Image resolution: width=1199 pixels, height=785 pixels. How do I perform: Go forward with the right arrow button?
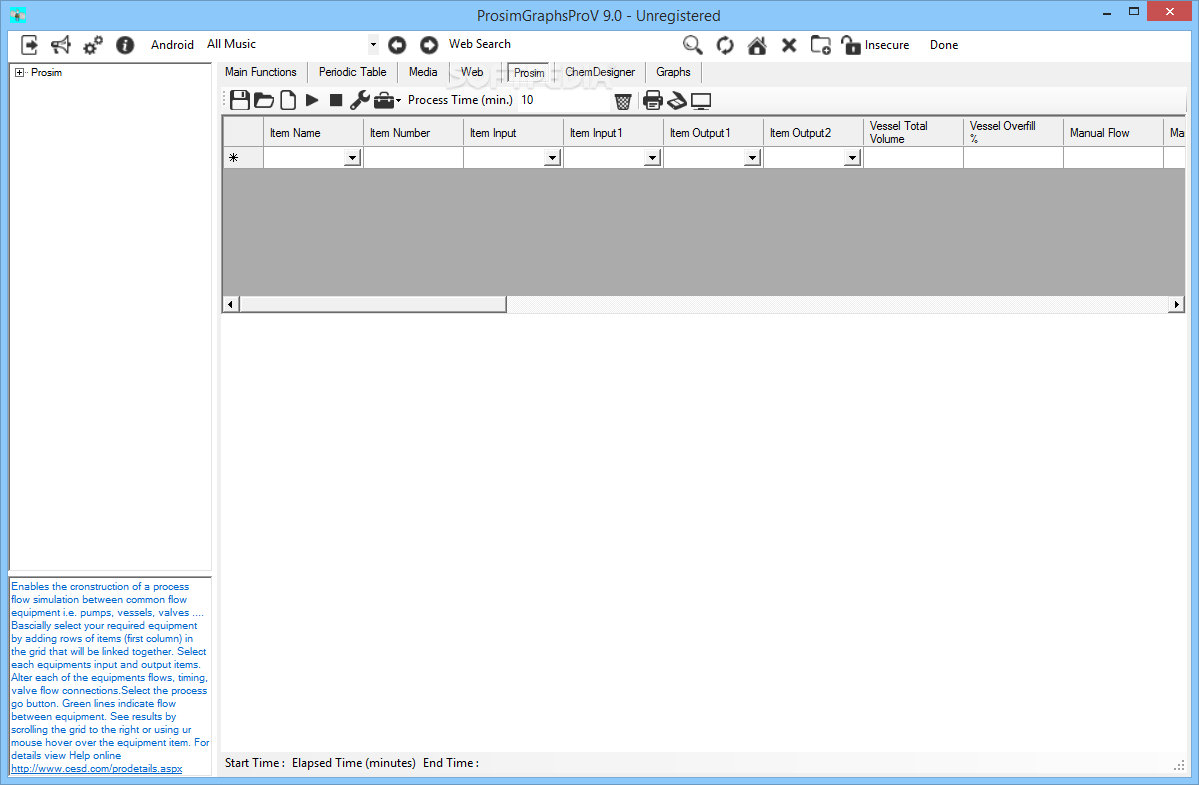click(429, 45)
